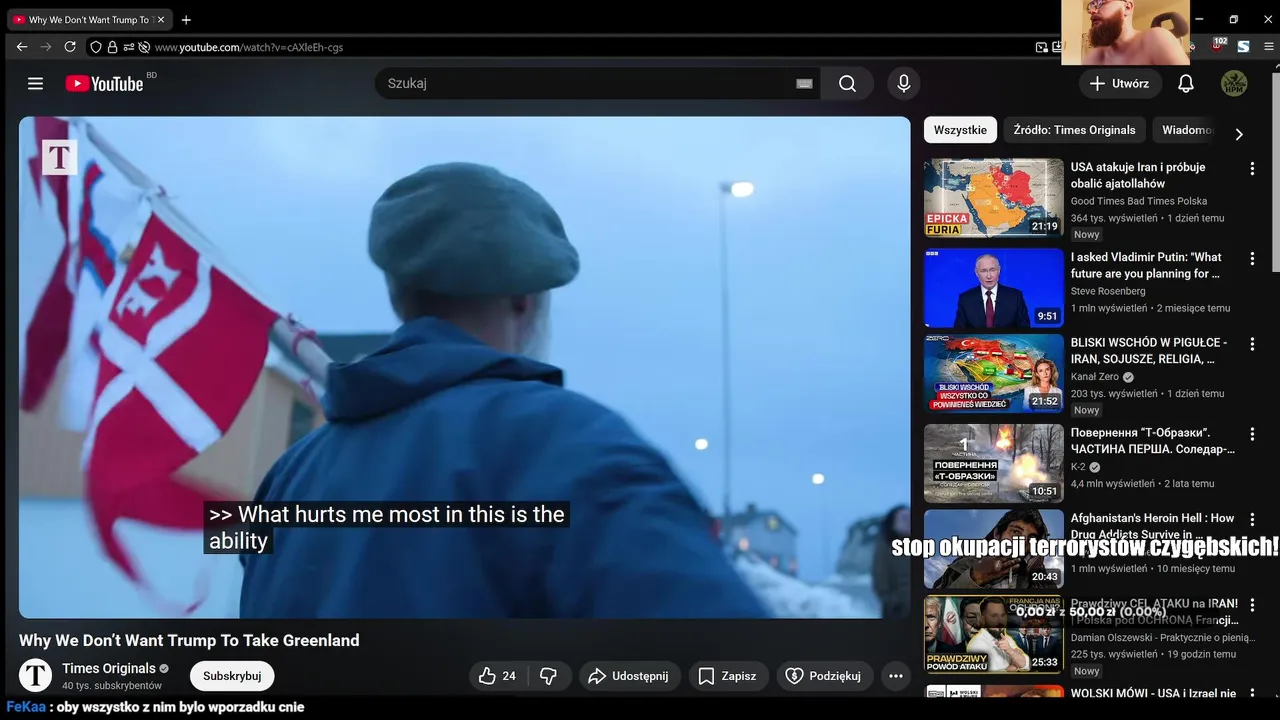The image size is (1280, 720).
Task: Click video title 'Why We Don't Want Trump To Take Greenland'
Action: [189, 640]
